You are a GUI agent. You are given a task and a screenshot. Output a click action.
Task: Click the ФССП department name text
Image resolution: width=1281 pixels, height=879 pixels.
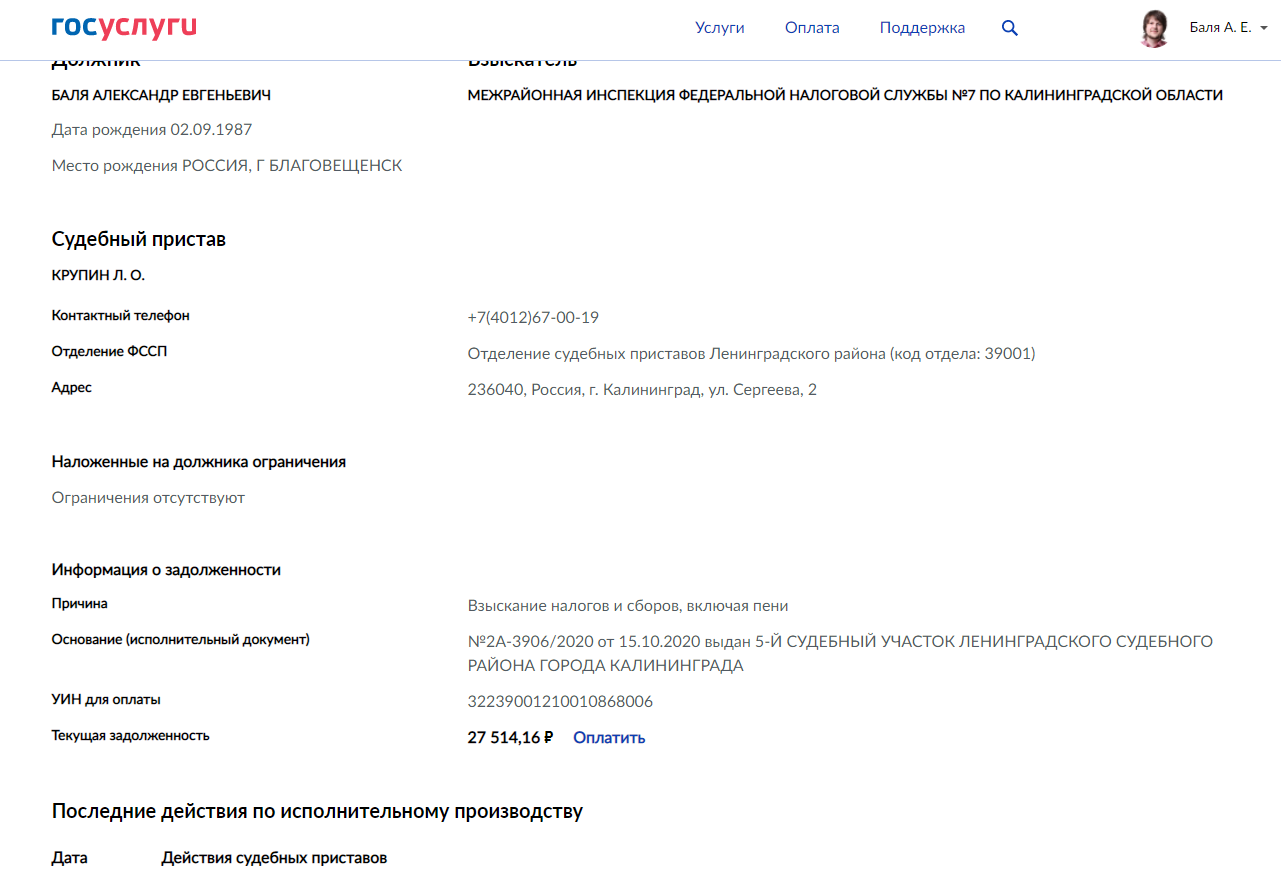pyautogui.click(x=751, y=354)
